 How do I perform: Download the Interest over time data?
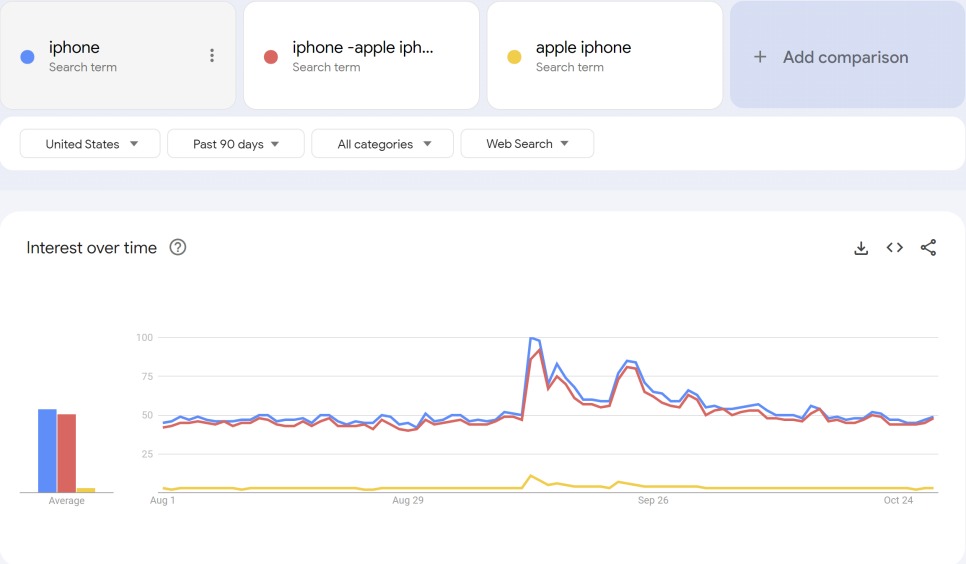pyautogui.click(x=860, y=248)
